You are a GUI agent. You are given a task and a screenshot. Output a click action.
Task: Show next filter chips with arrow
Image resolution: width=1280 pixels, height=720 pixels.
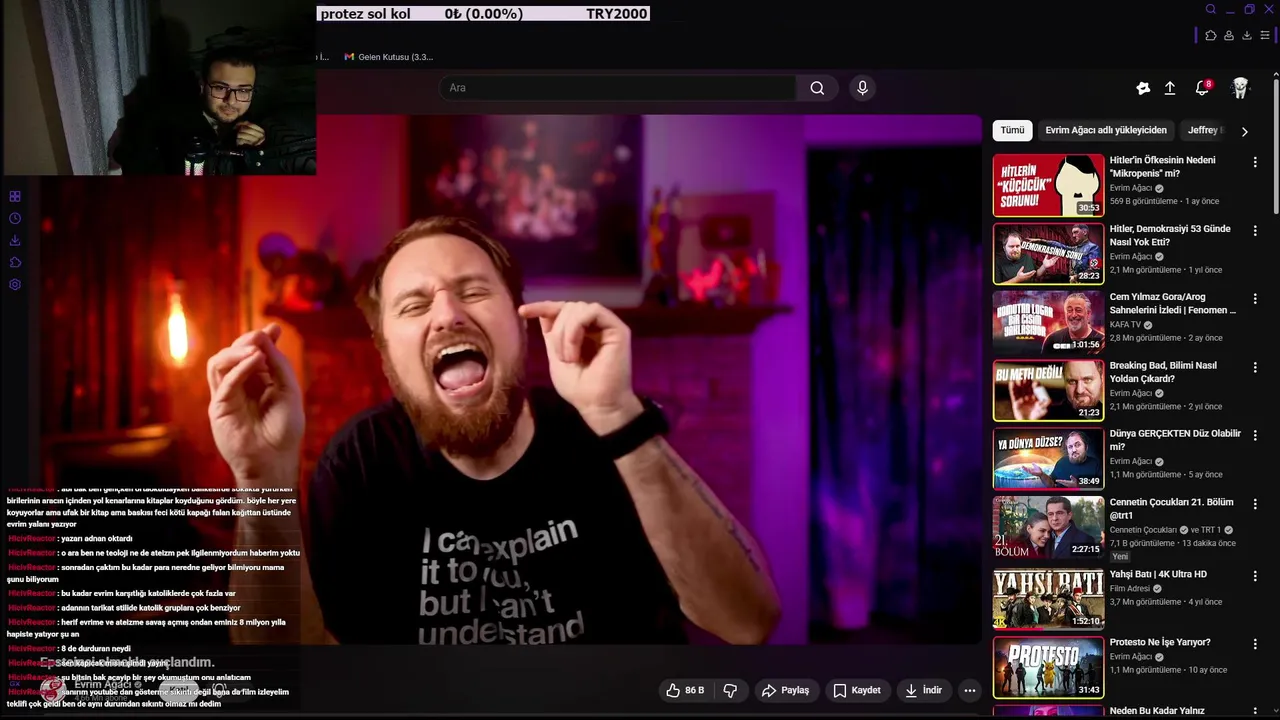tap(1244, 131)
